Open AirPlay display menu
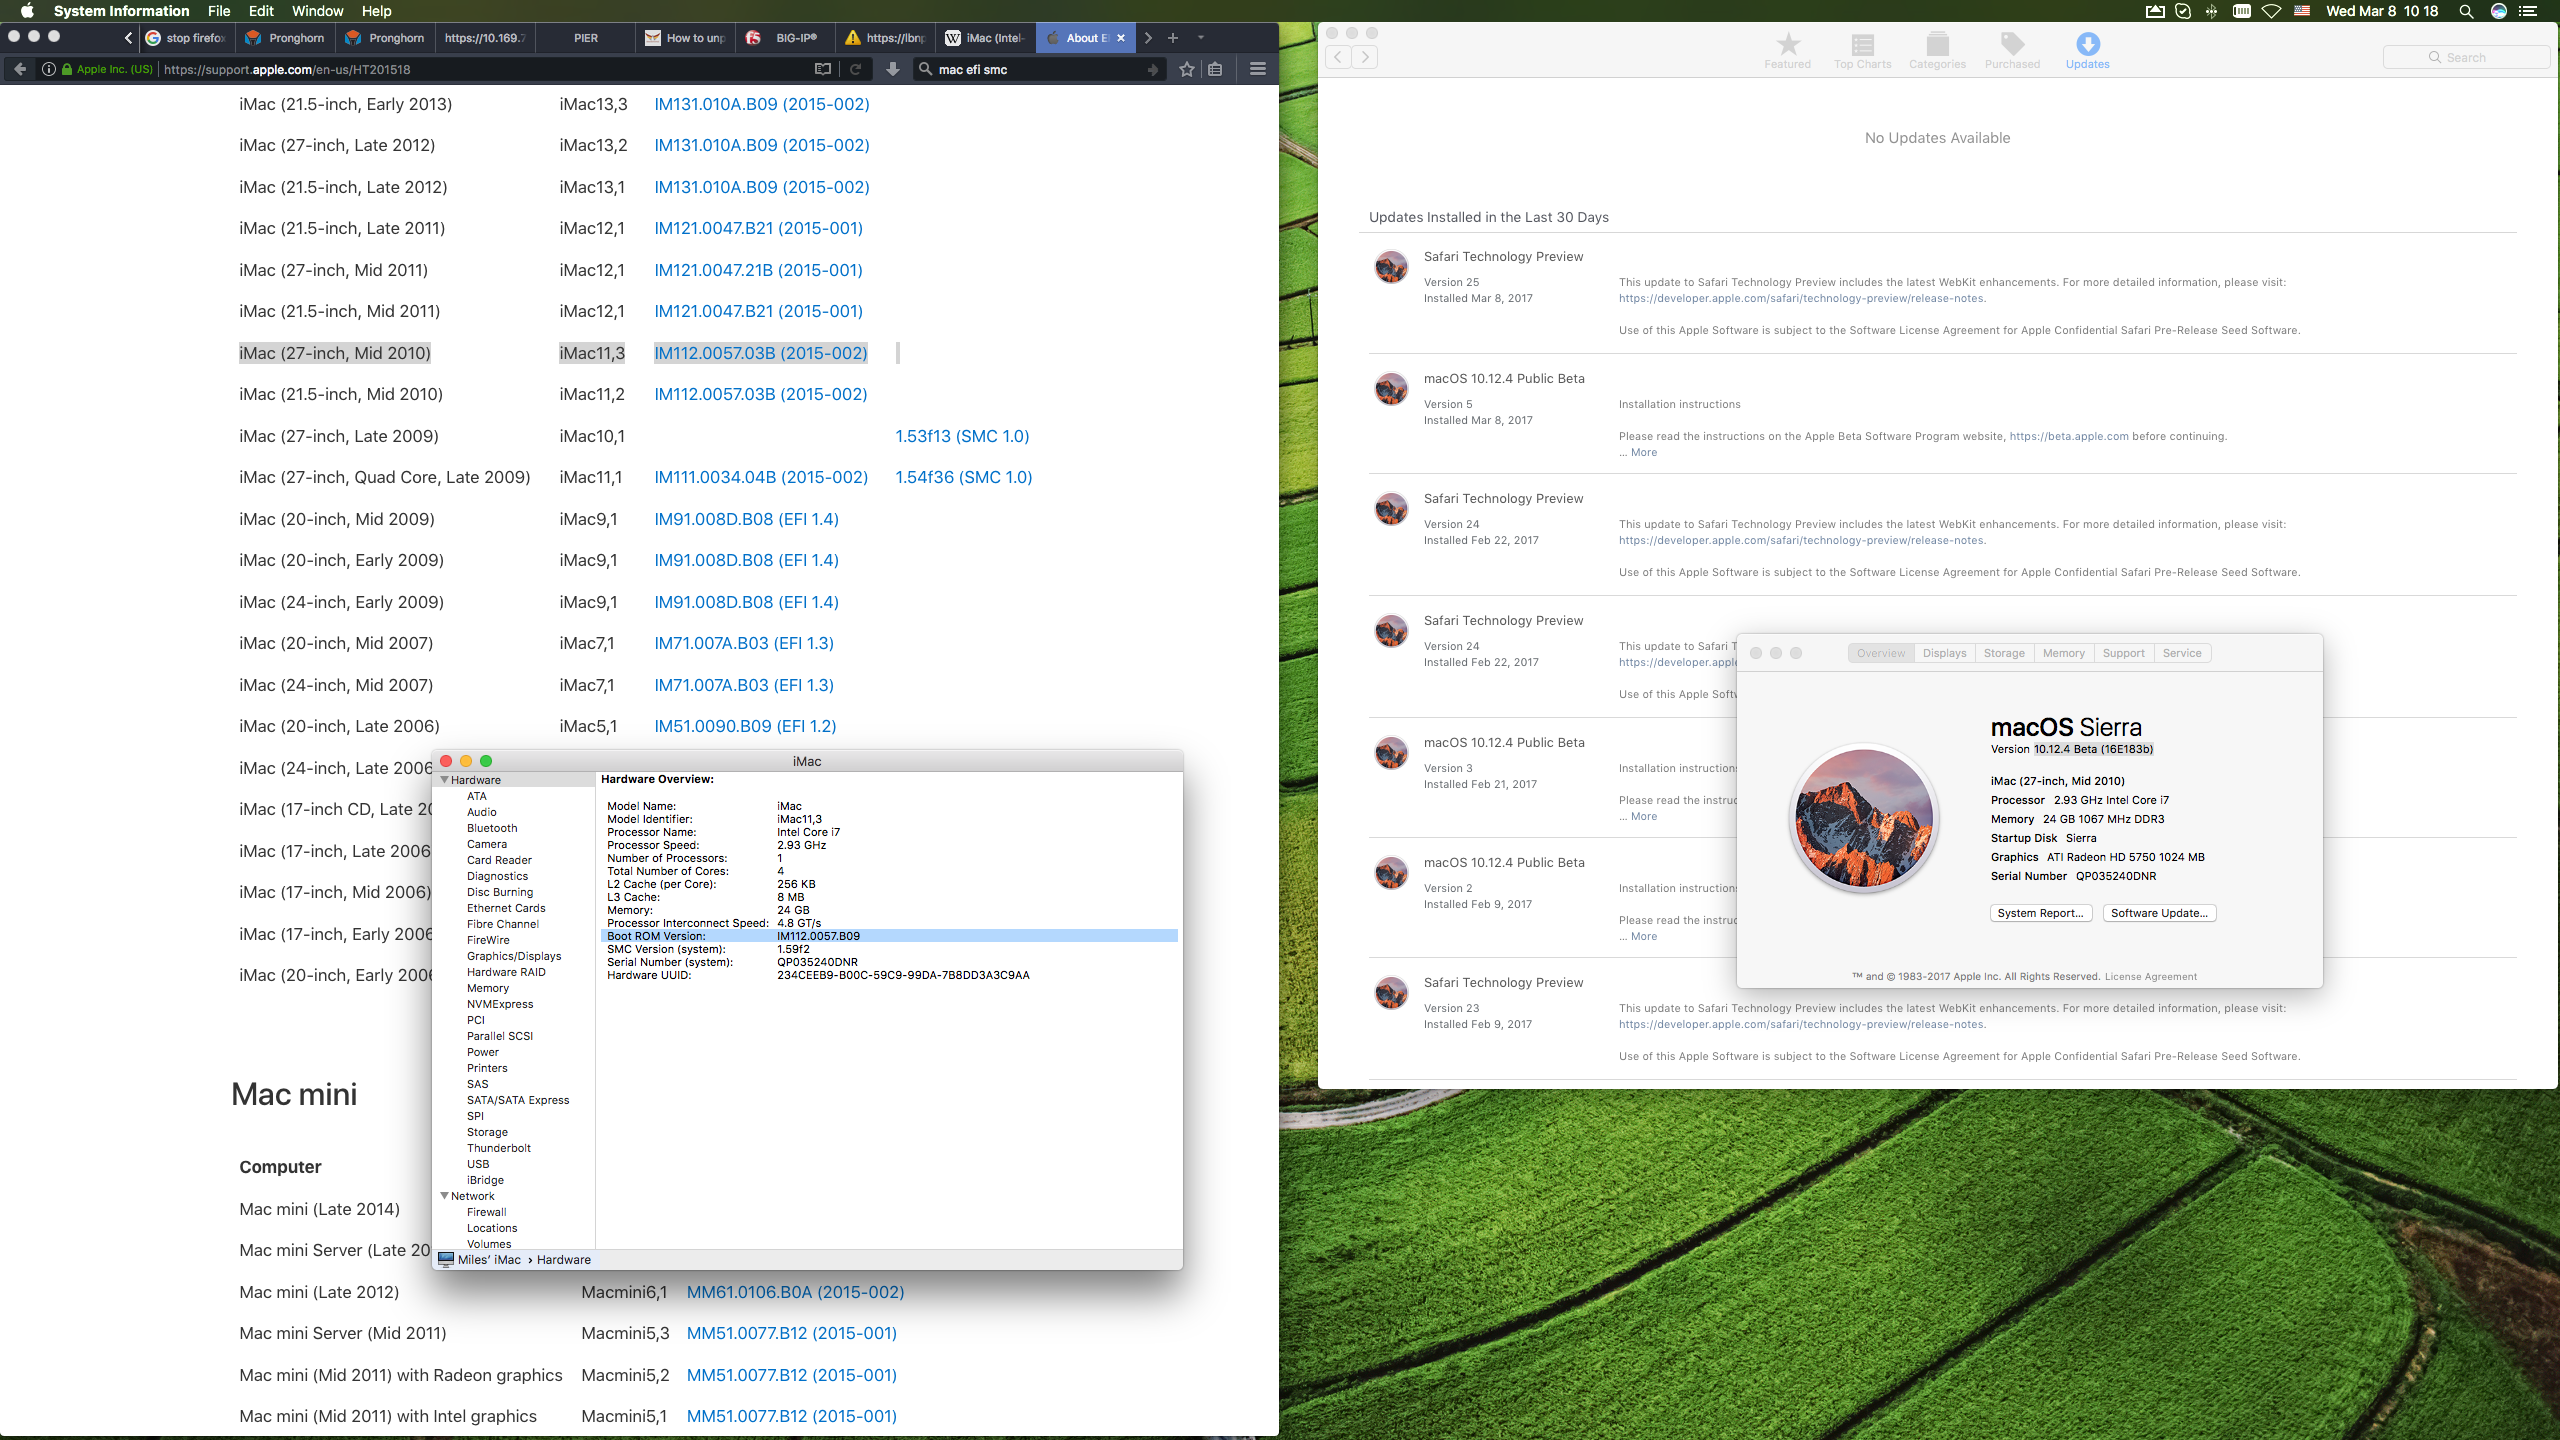Image resolution: width=2560 pixels, height=1440 pixels. 2155,11
